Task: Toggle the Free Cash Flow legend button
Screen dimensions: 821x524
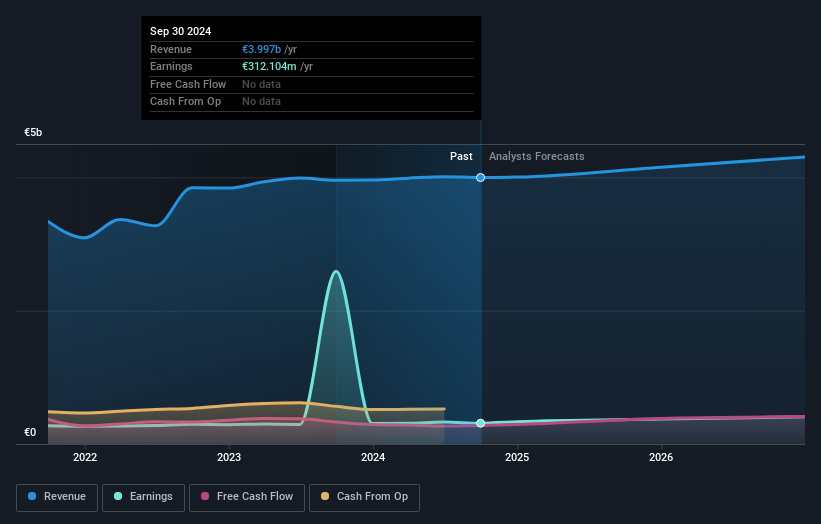Action: click(x=247, y=497)
